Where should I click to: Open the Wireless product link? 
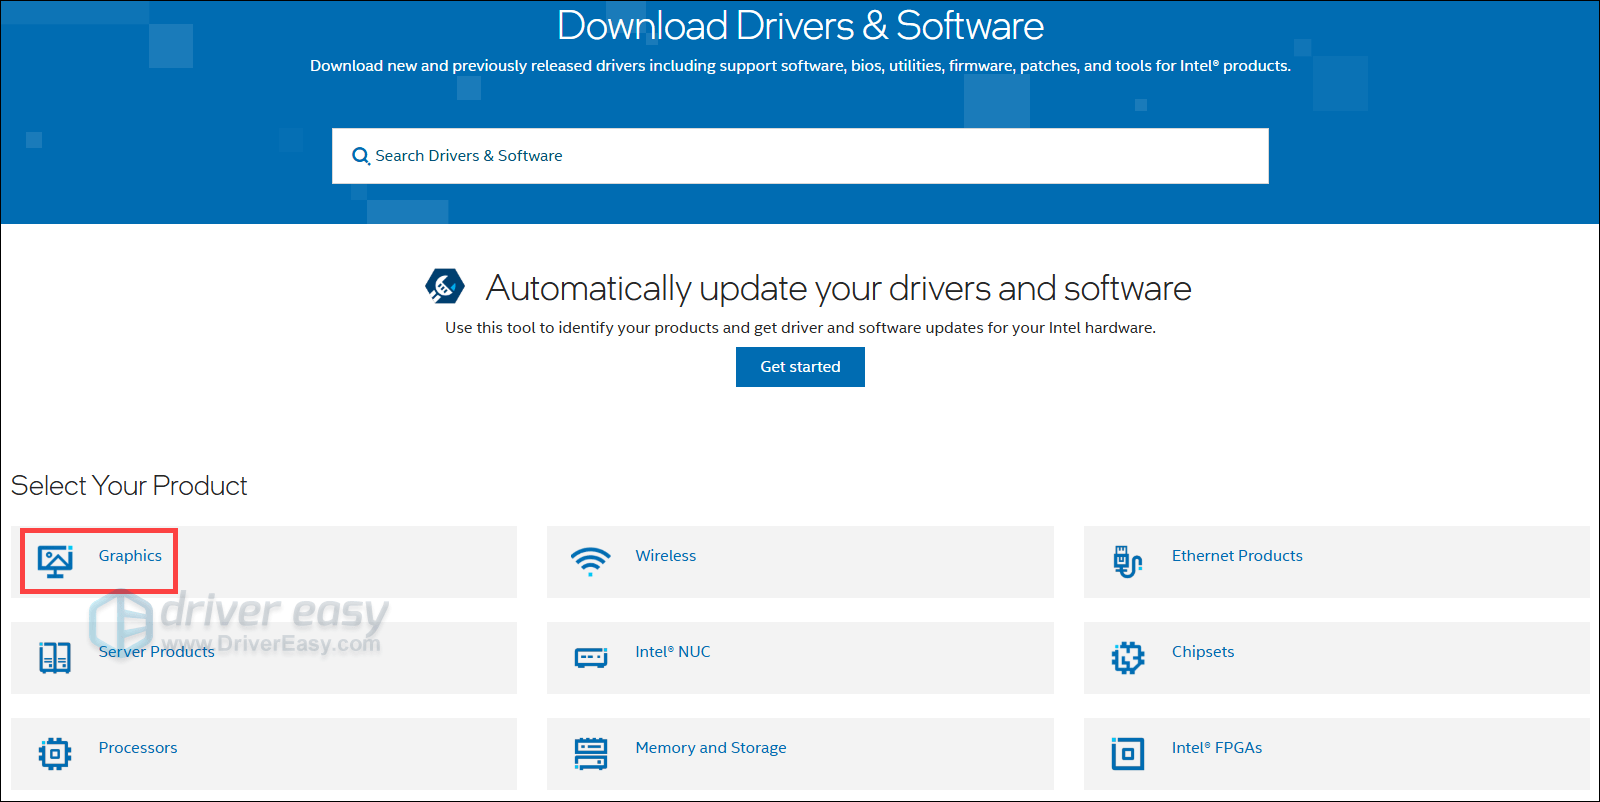pos(665,556)
